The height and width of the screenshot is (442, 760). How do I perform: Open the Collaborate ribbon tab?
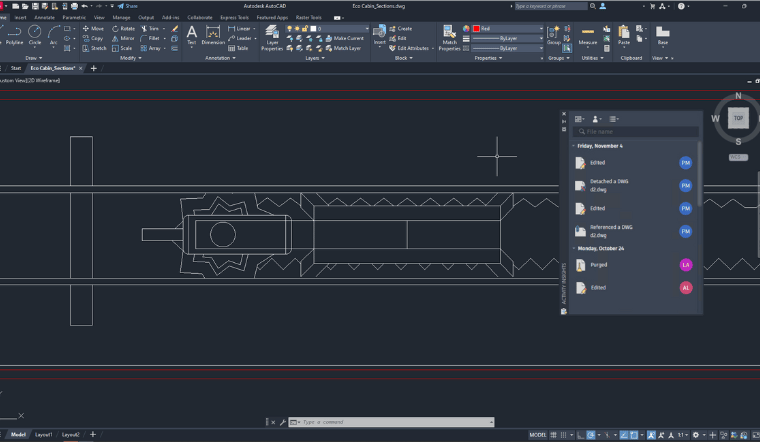[x=200, y=17]
